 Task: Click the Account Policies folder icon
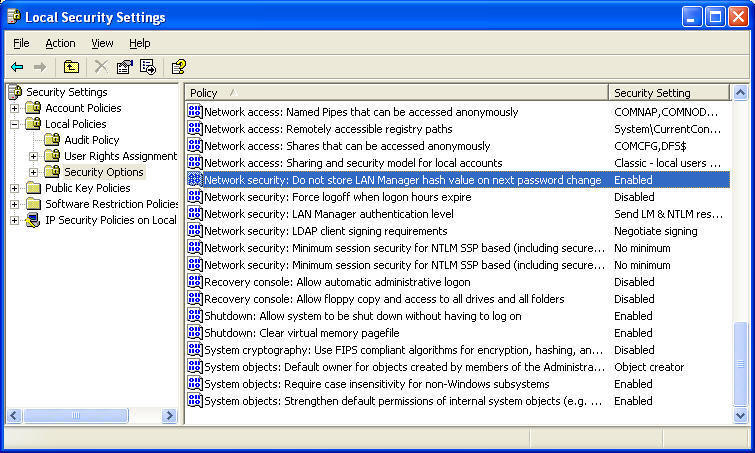[33, 107]
